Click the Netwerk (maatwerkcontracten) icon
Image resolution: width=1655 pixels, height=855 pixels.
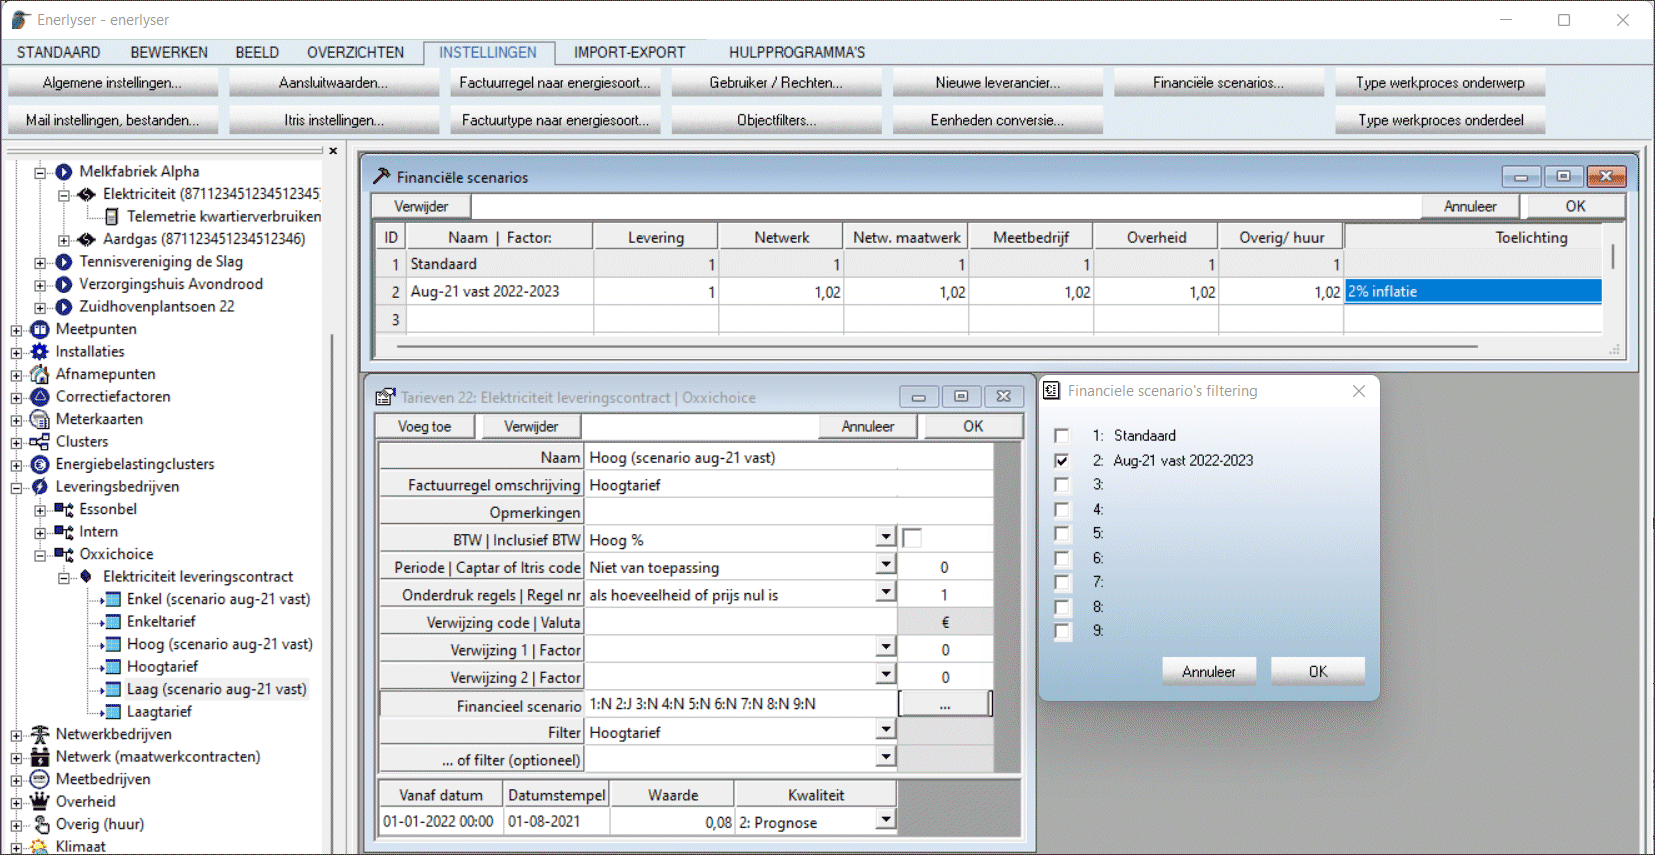pyautogui.click(x=40, y=757)
